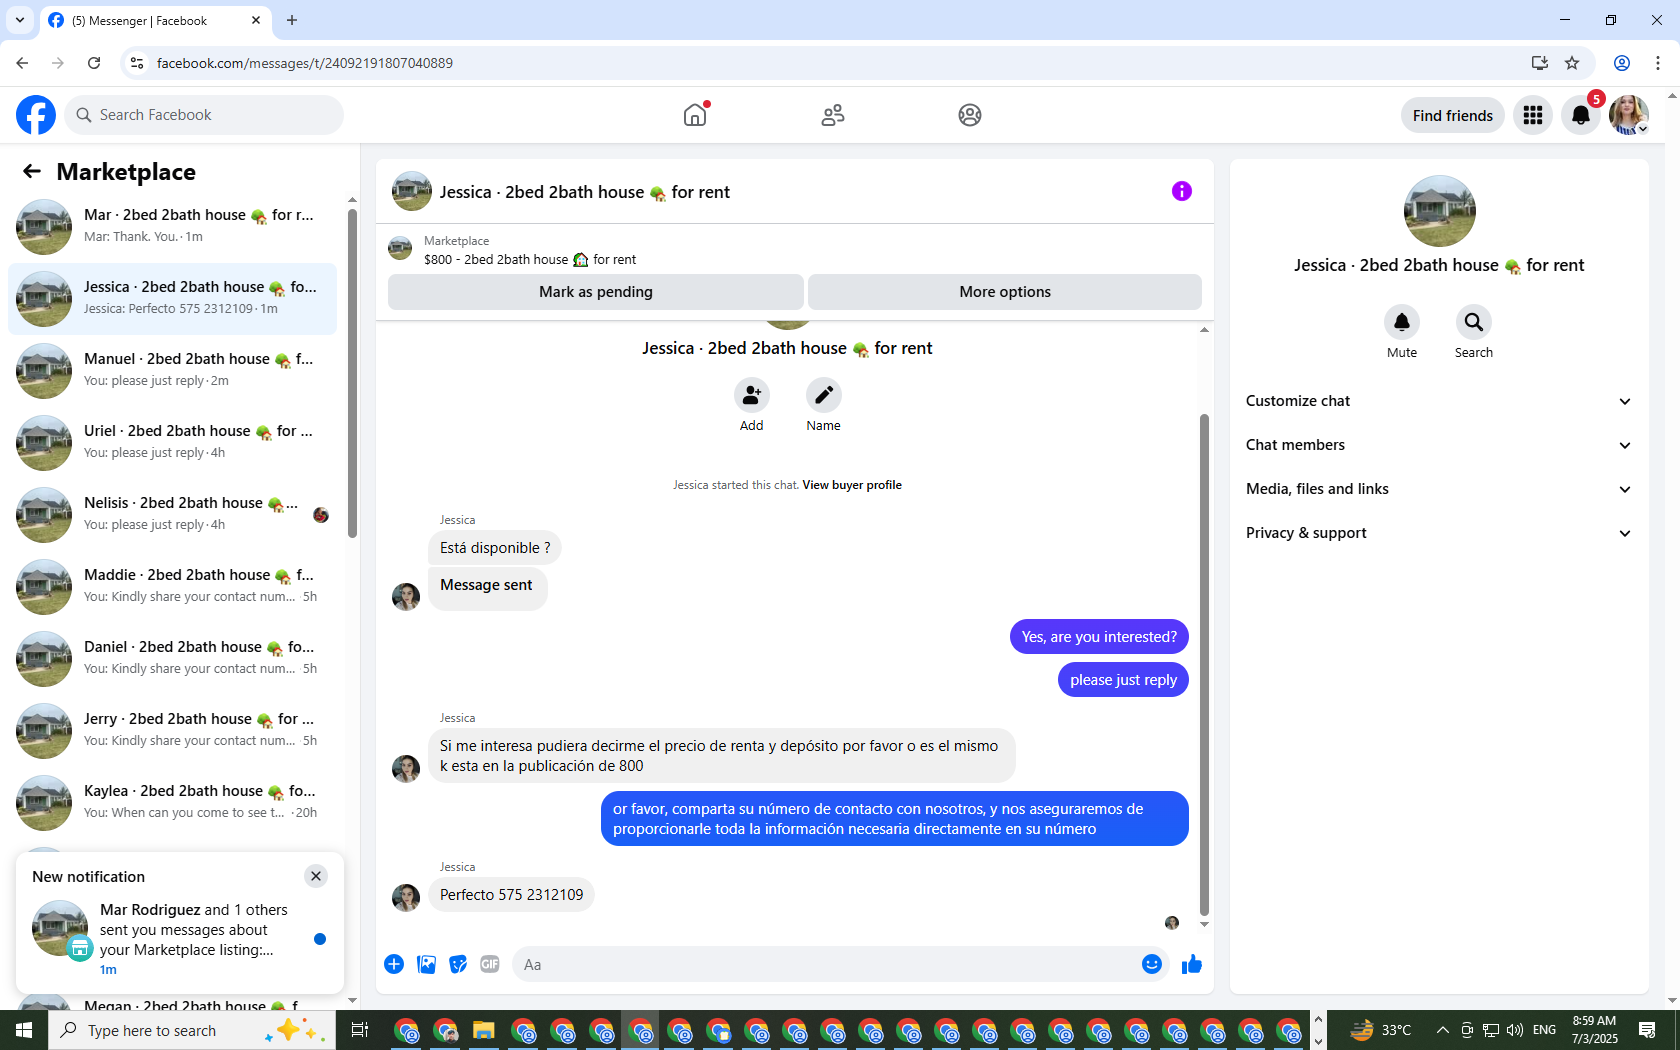Expand Chat members section
Image resolution: width=1680 pixels, height=1050 pixels.
point(1439,445)
